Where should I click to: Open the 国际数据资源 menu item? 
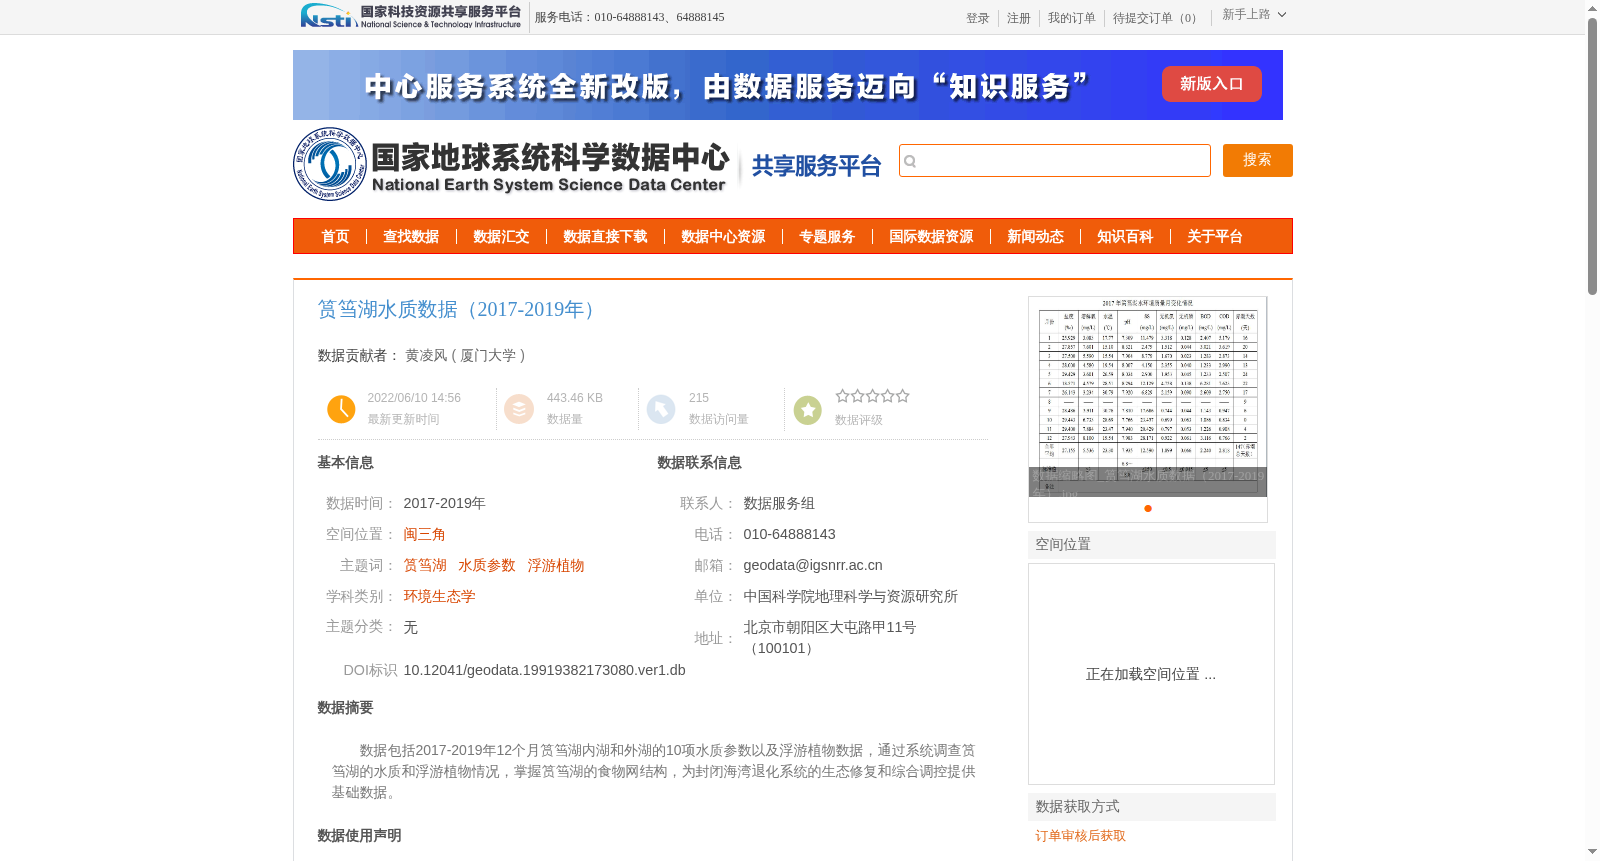pyautogui.click(x=931, y=237)
